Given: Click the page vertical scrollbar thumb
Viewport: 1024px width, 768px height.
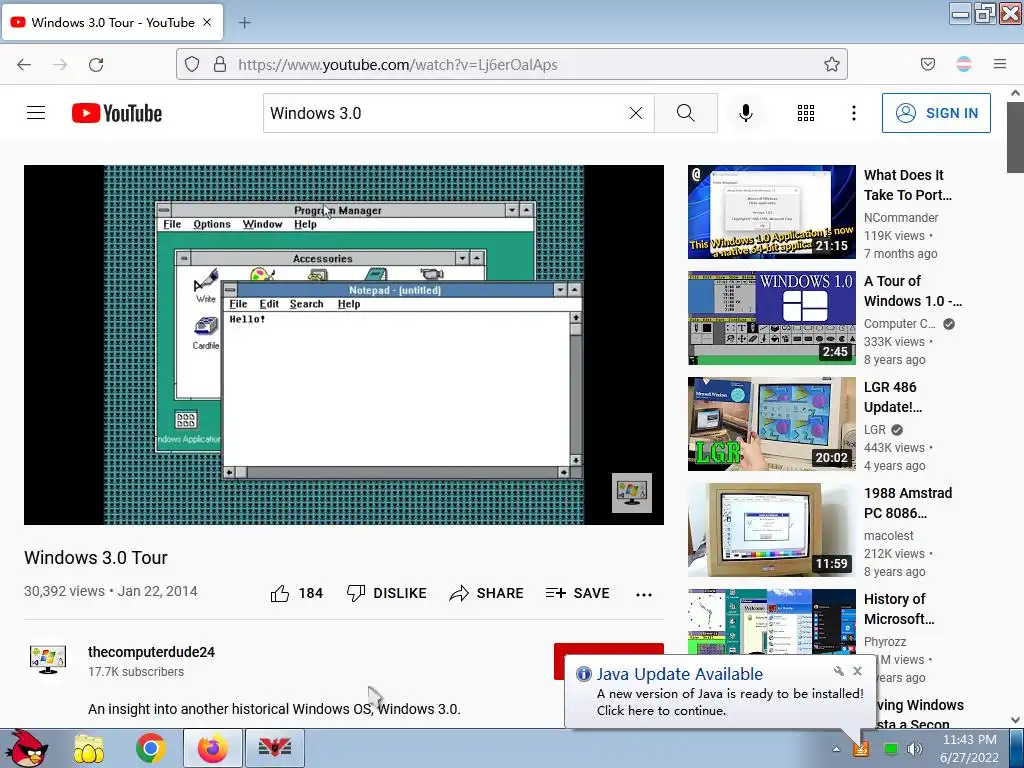Looking at the screenshot, I should pos(1015,137).
